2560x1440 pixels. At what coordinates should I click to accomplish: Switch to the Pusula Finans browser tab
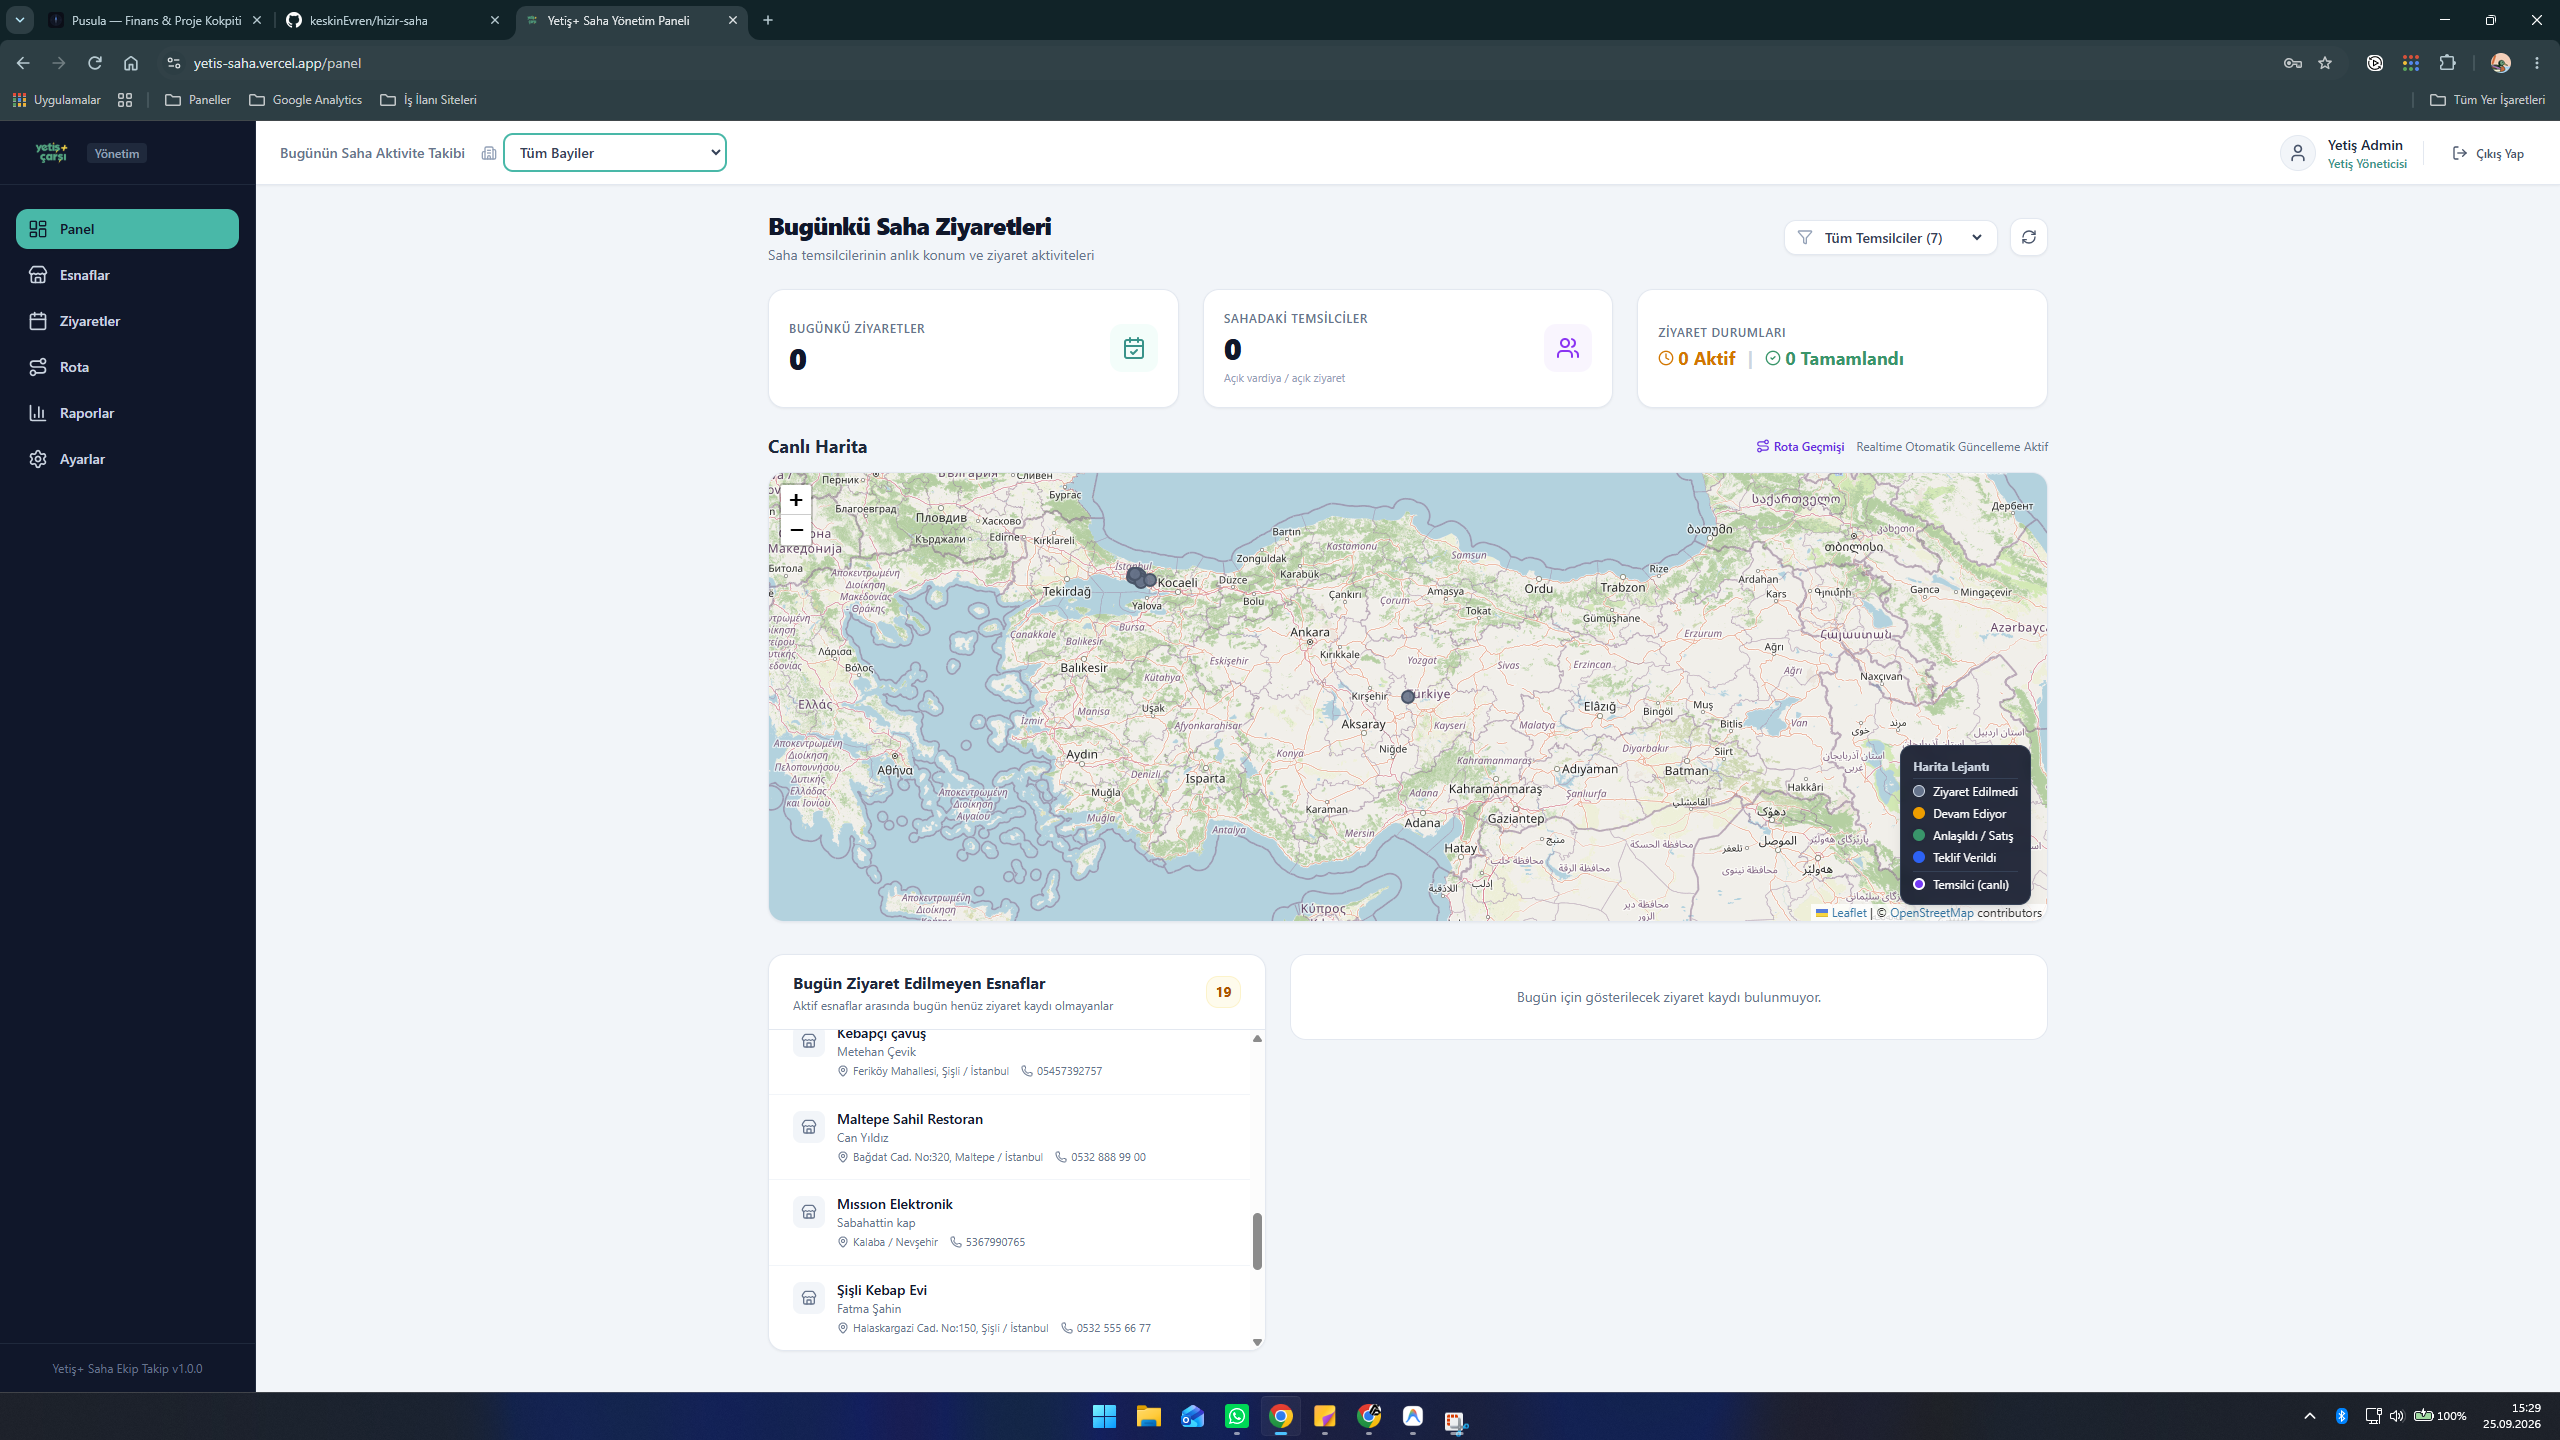coord(156,20)
